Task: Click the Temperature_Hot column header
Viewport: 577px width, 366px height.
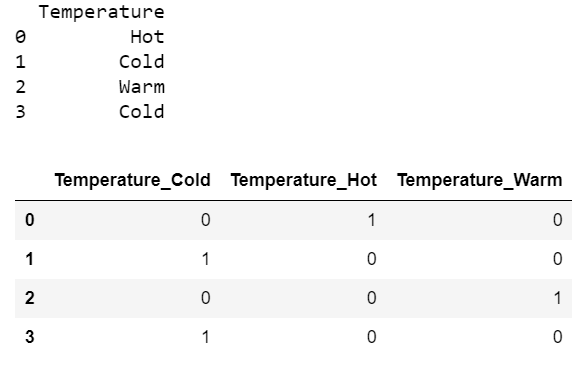Action: click(304, 180)
